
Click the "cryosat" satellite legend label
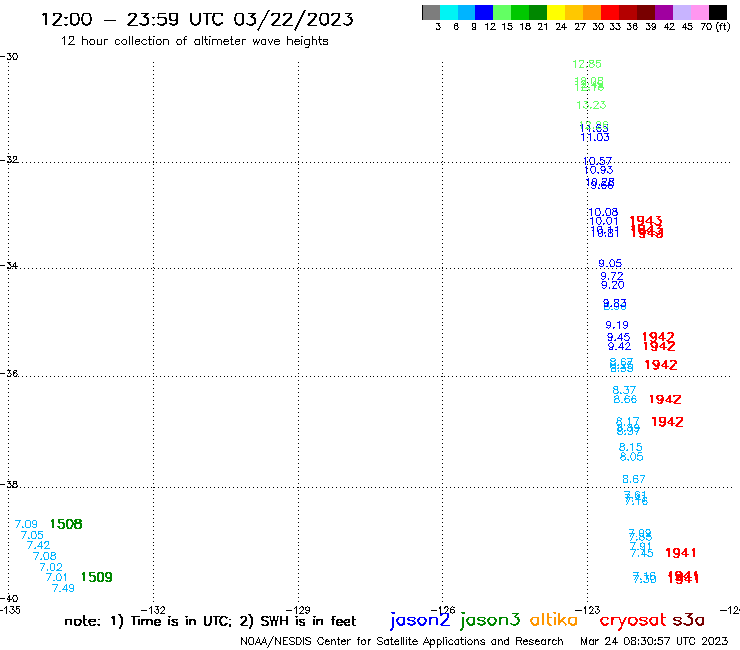click(633, 620)
